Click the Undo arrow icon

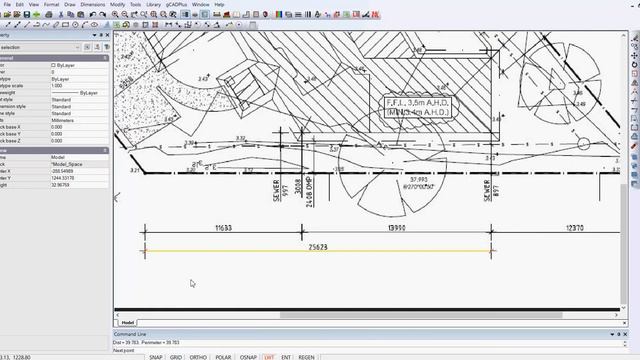point(93,15)
